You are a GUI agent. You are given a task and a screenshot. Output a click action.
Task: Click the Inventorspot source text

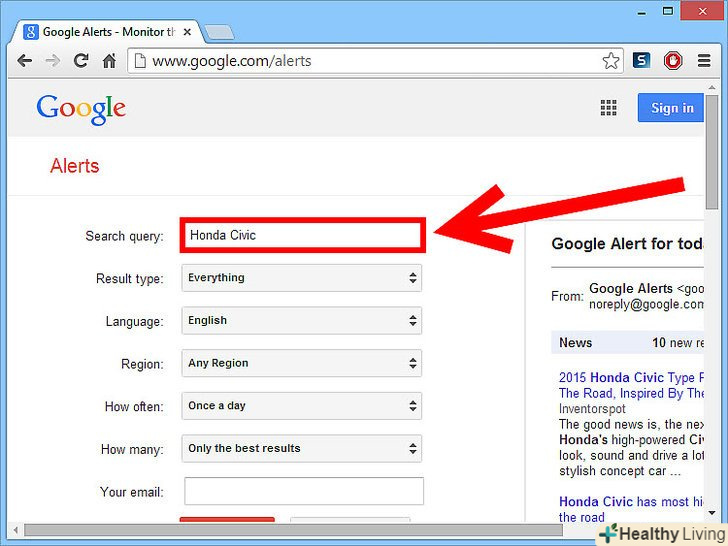point(592,409)
